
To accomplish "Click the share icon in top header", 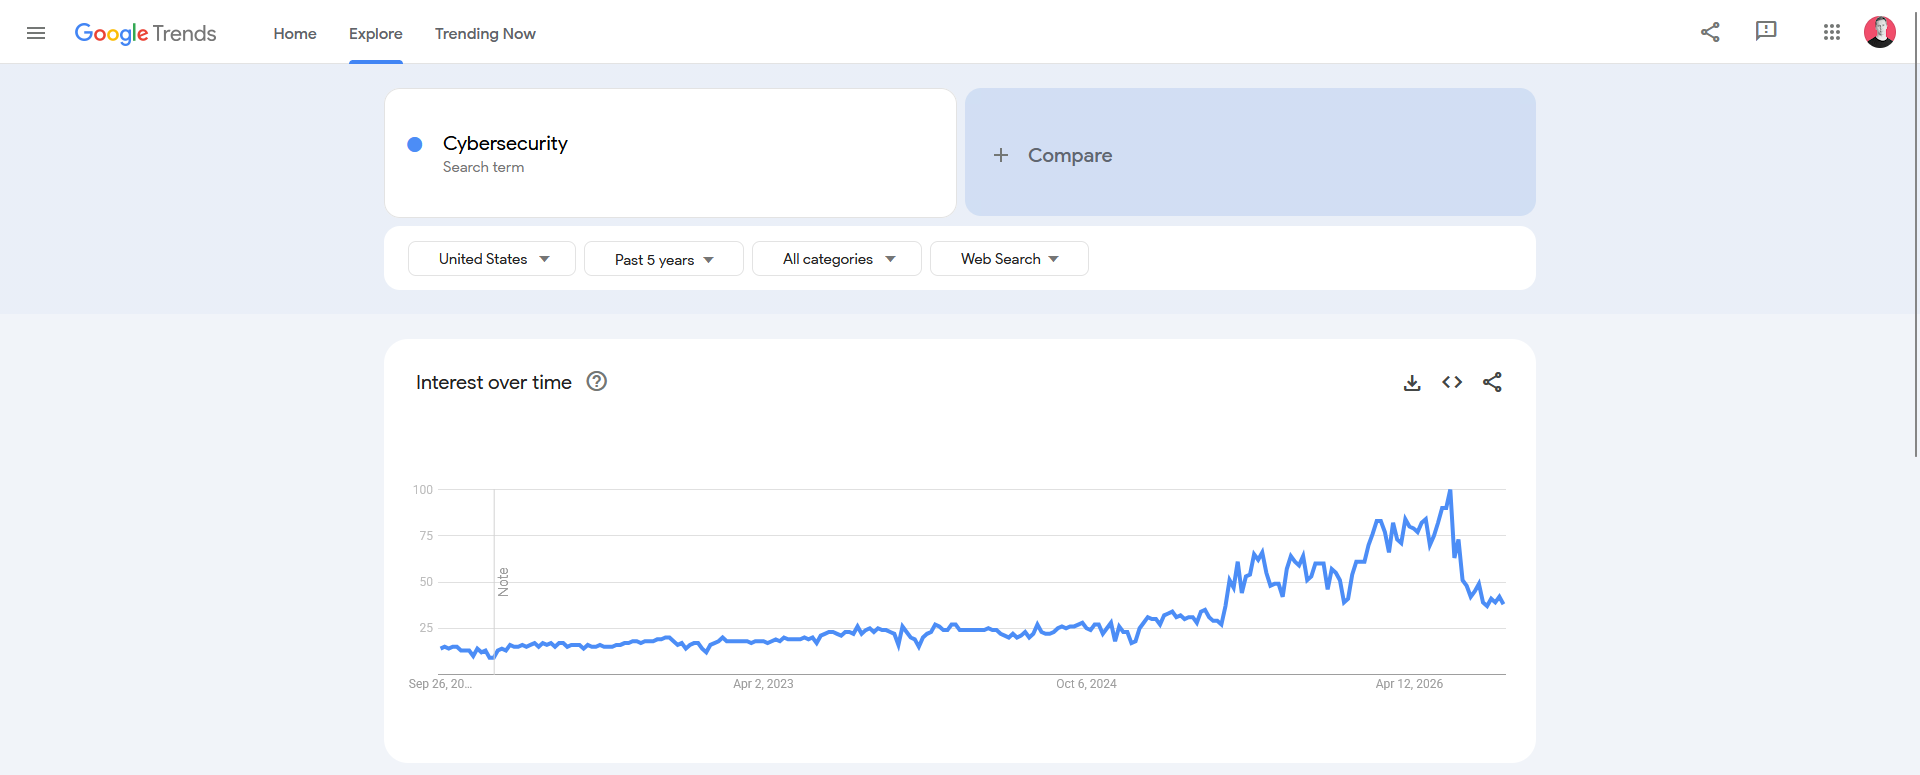I will 1710,32.
